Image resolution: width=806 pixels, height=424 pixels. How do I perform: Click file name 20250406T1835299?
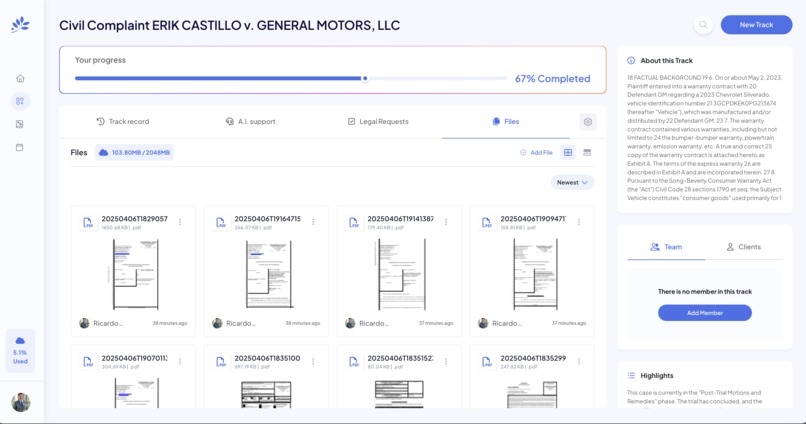click(533, 358)
